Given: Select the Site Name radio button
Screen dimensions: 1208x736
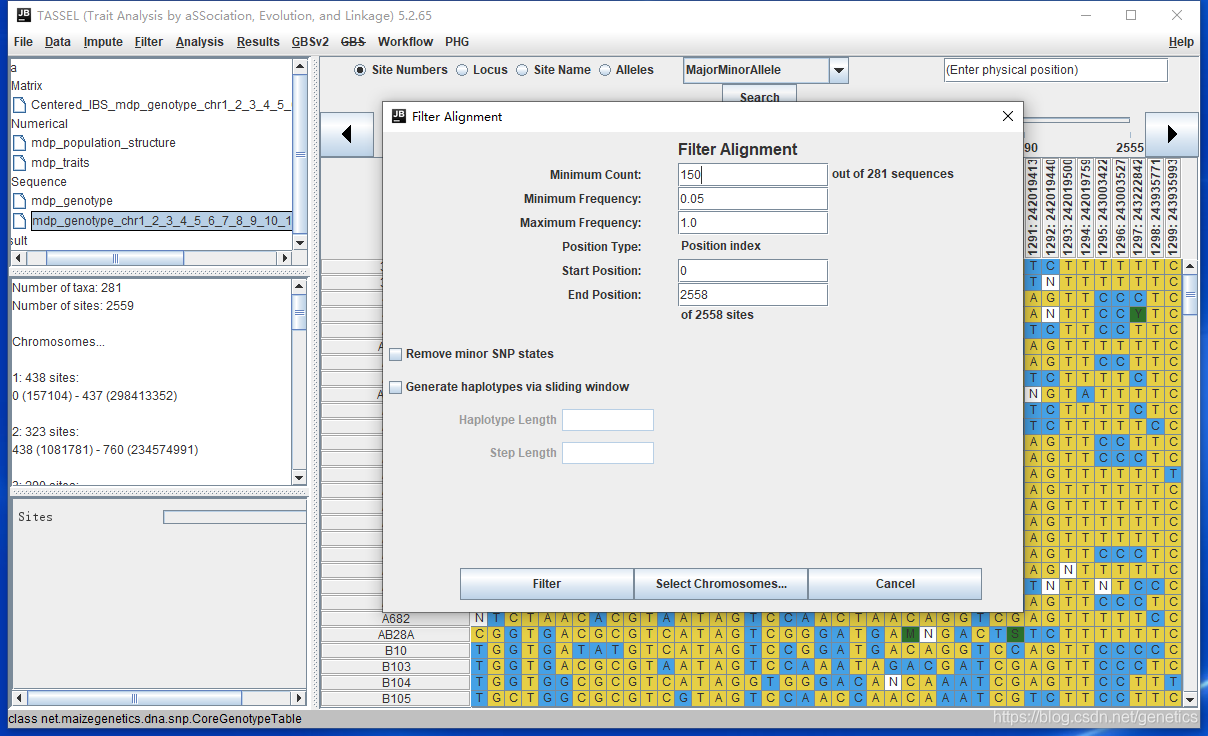Looking at the screenshot, I should pyautogui.click(x=522, y=70).
